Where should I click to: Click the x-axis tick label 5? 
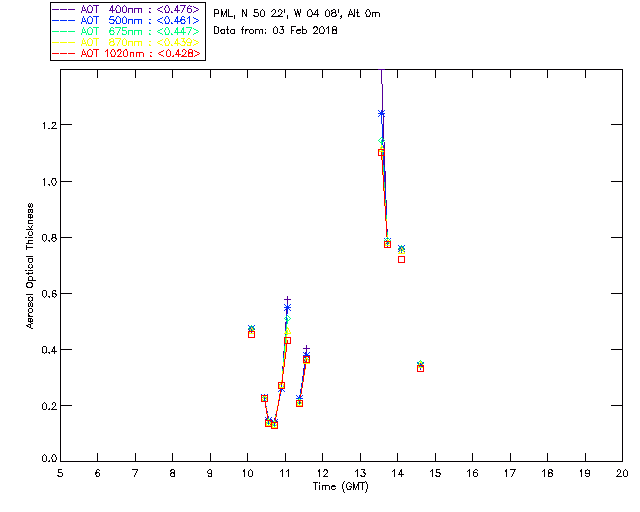pyautogui.click(x=60, y=473)
